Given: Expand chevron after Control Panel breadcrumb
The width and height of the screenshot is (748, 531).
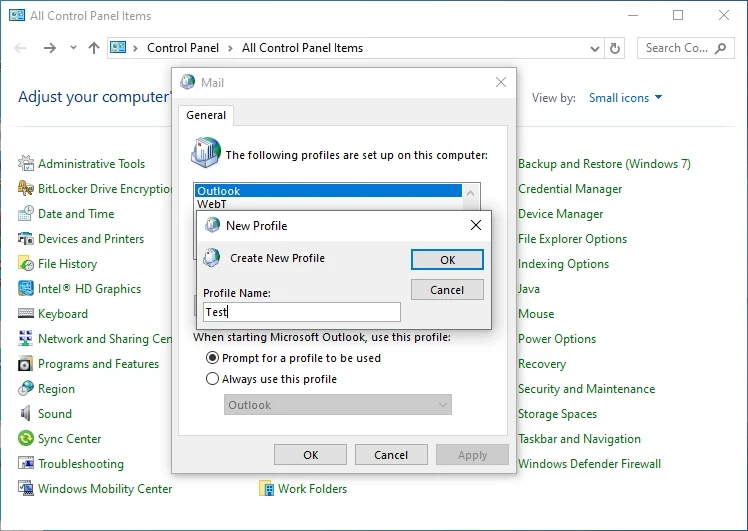Looking at the screenshot, I should pos(230,48).
